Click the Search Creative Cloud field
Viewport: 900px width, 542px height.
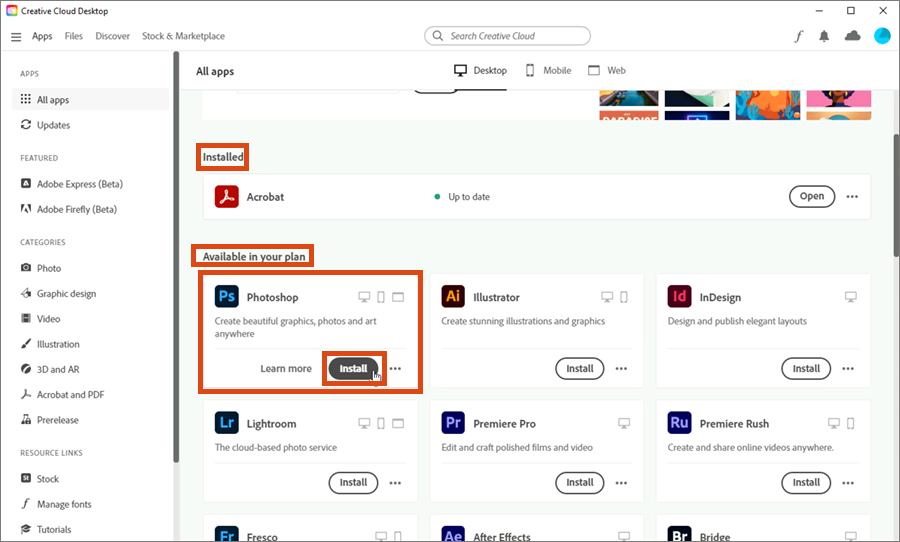click(x=508, y=36)
